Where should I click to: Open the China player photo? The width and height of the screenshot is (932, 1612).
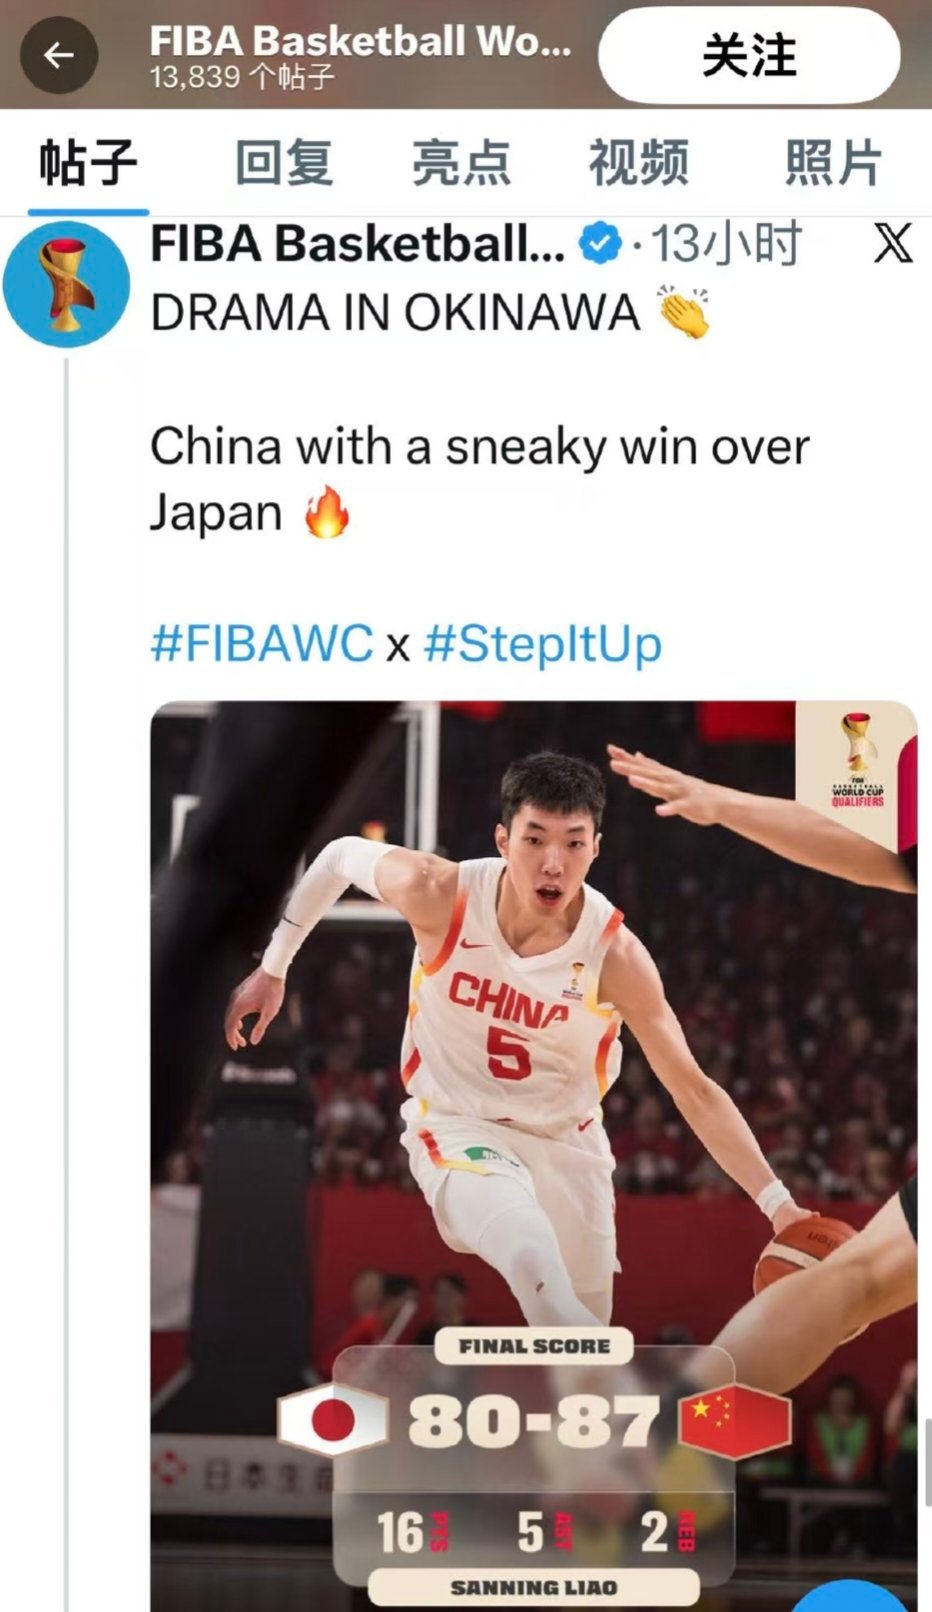click(533, 1156)
